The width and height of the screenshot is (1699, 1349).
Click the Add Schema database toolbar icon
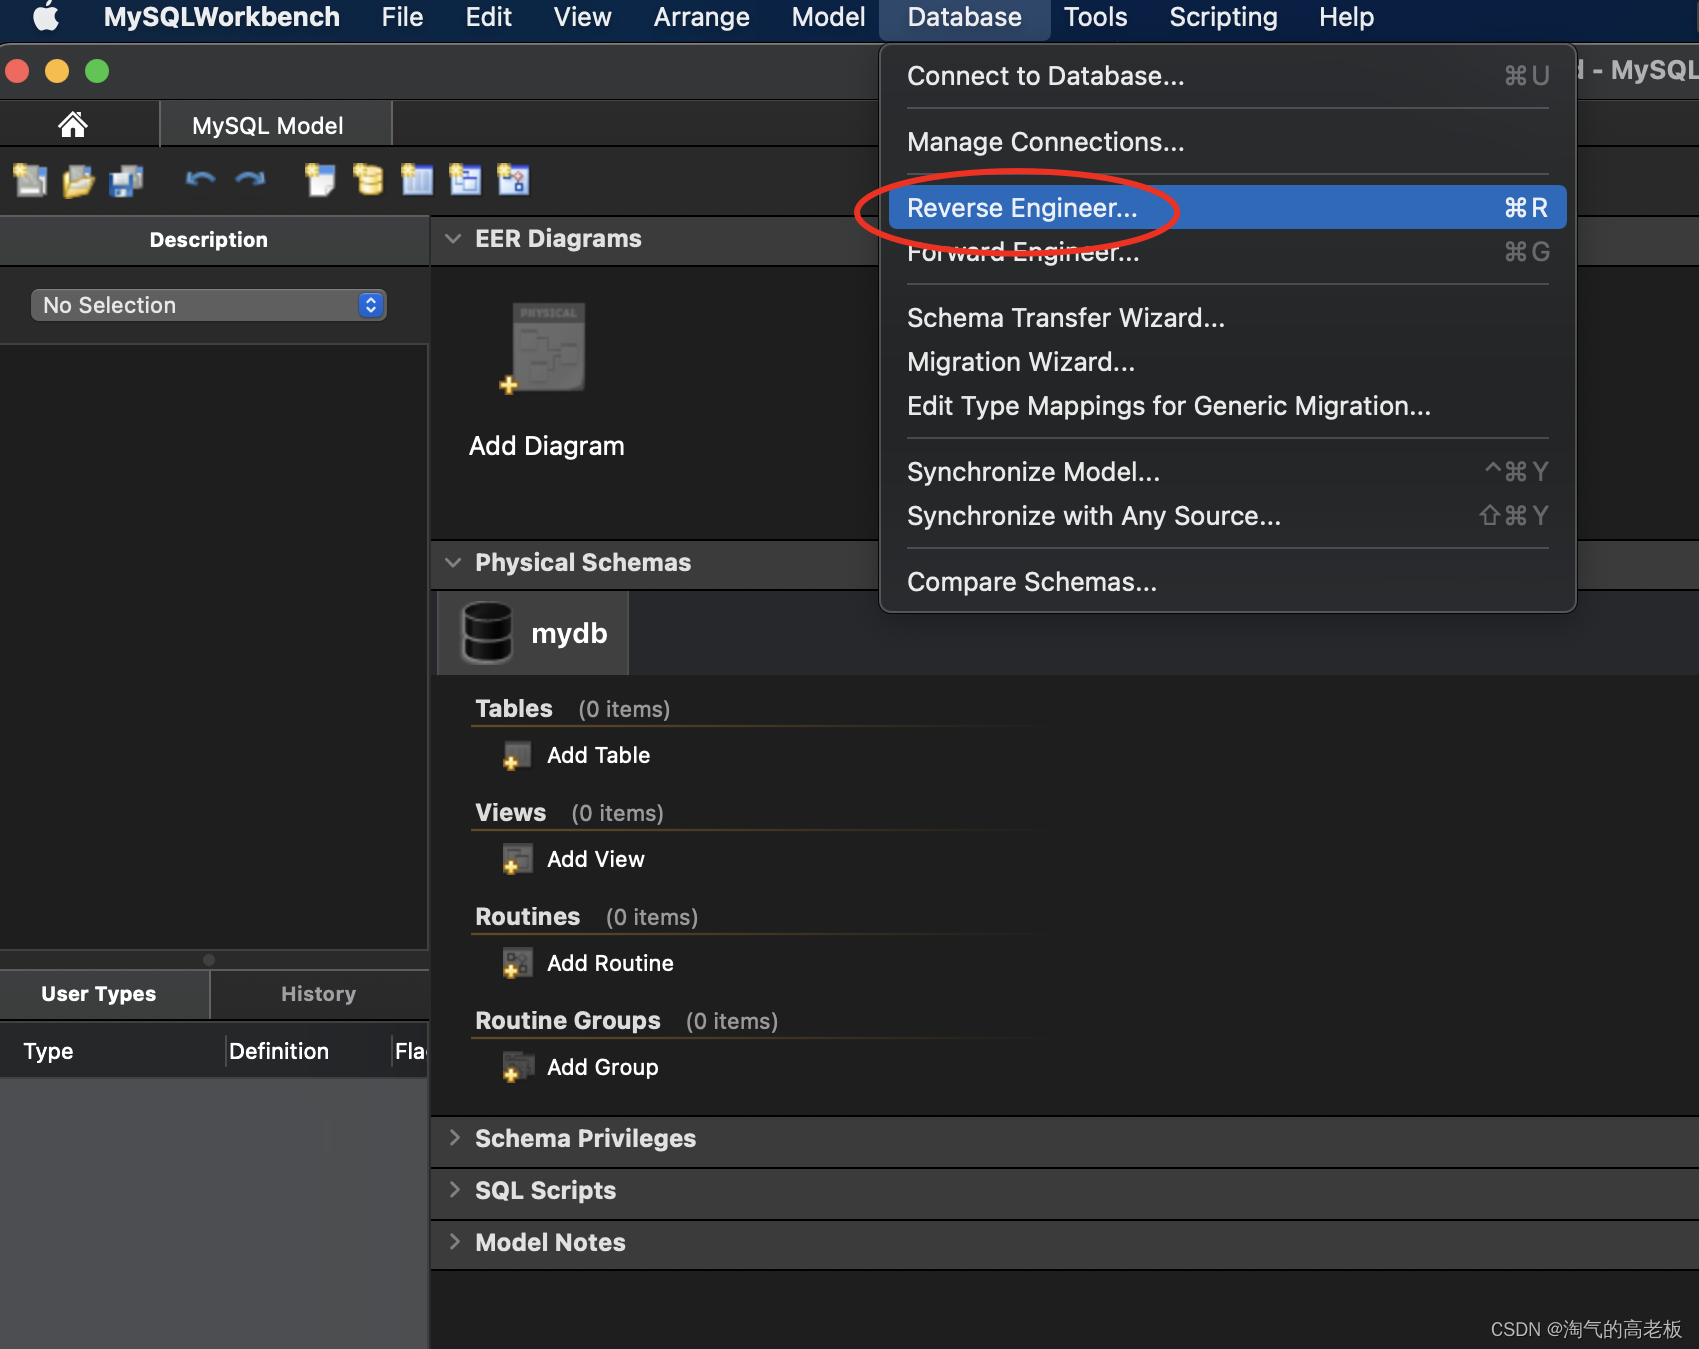coord(368,180)
